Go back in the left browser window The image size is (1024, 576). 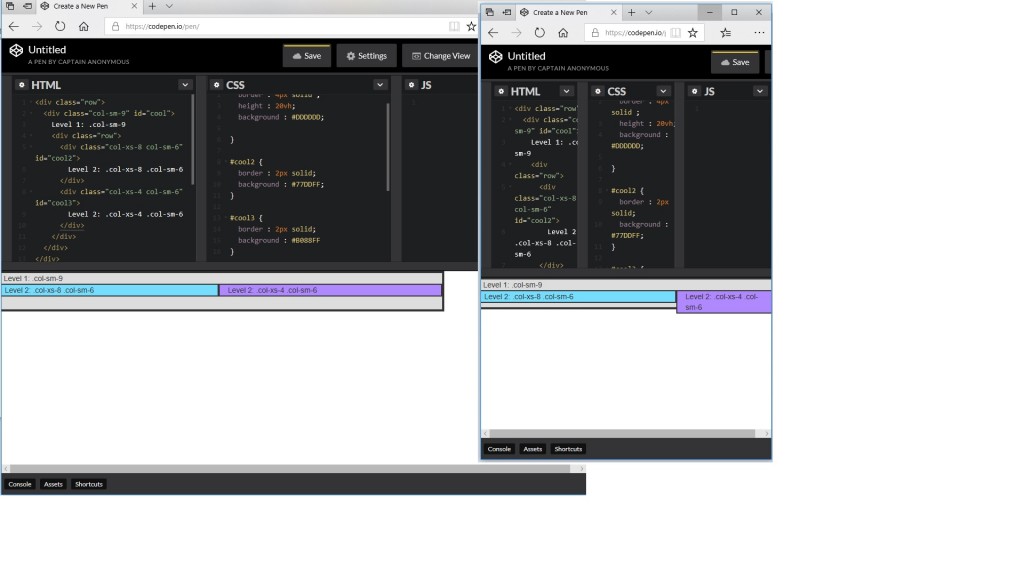(14, 26)
